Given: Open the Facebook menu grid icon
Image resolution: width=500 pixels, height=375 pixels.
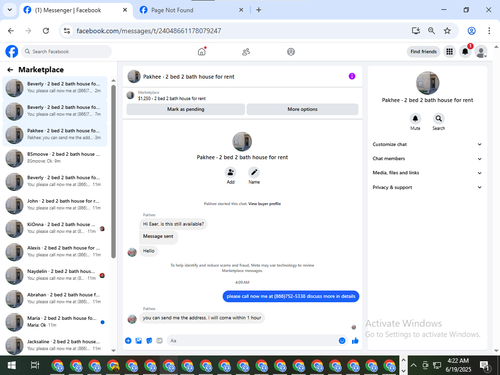Looking at the screenshot, I should pyautogui.click(x=449, y=52).
